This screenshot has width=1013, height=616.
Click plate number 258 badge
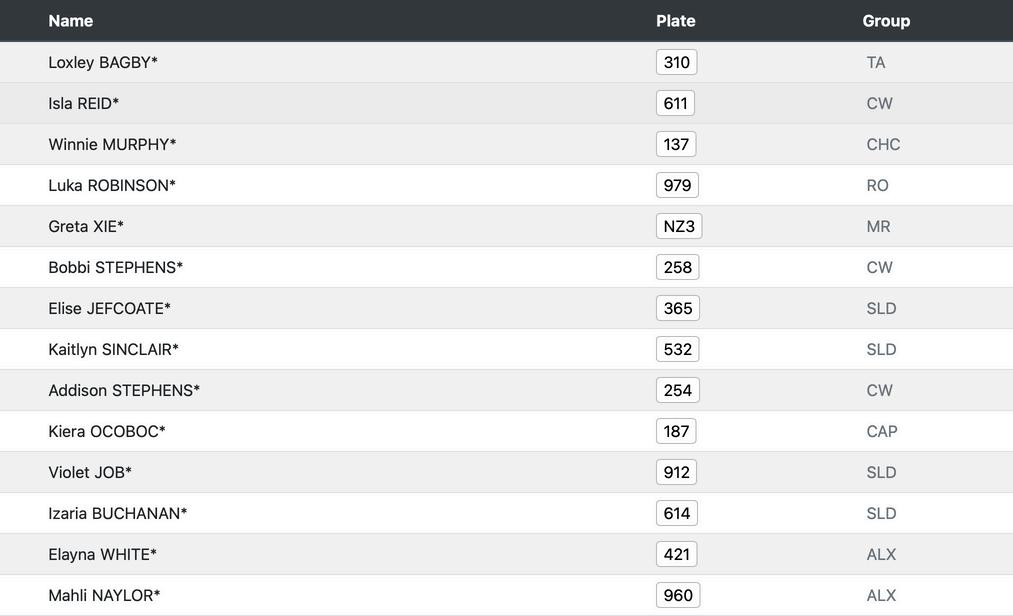pyautogui.click(x=678, y=267)
